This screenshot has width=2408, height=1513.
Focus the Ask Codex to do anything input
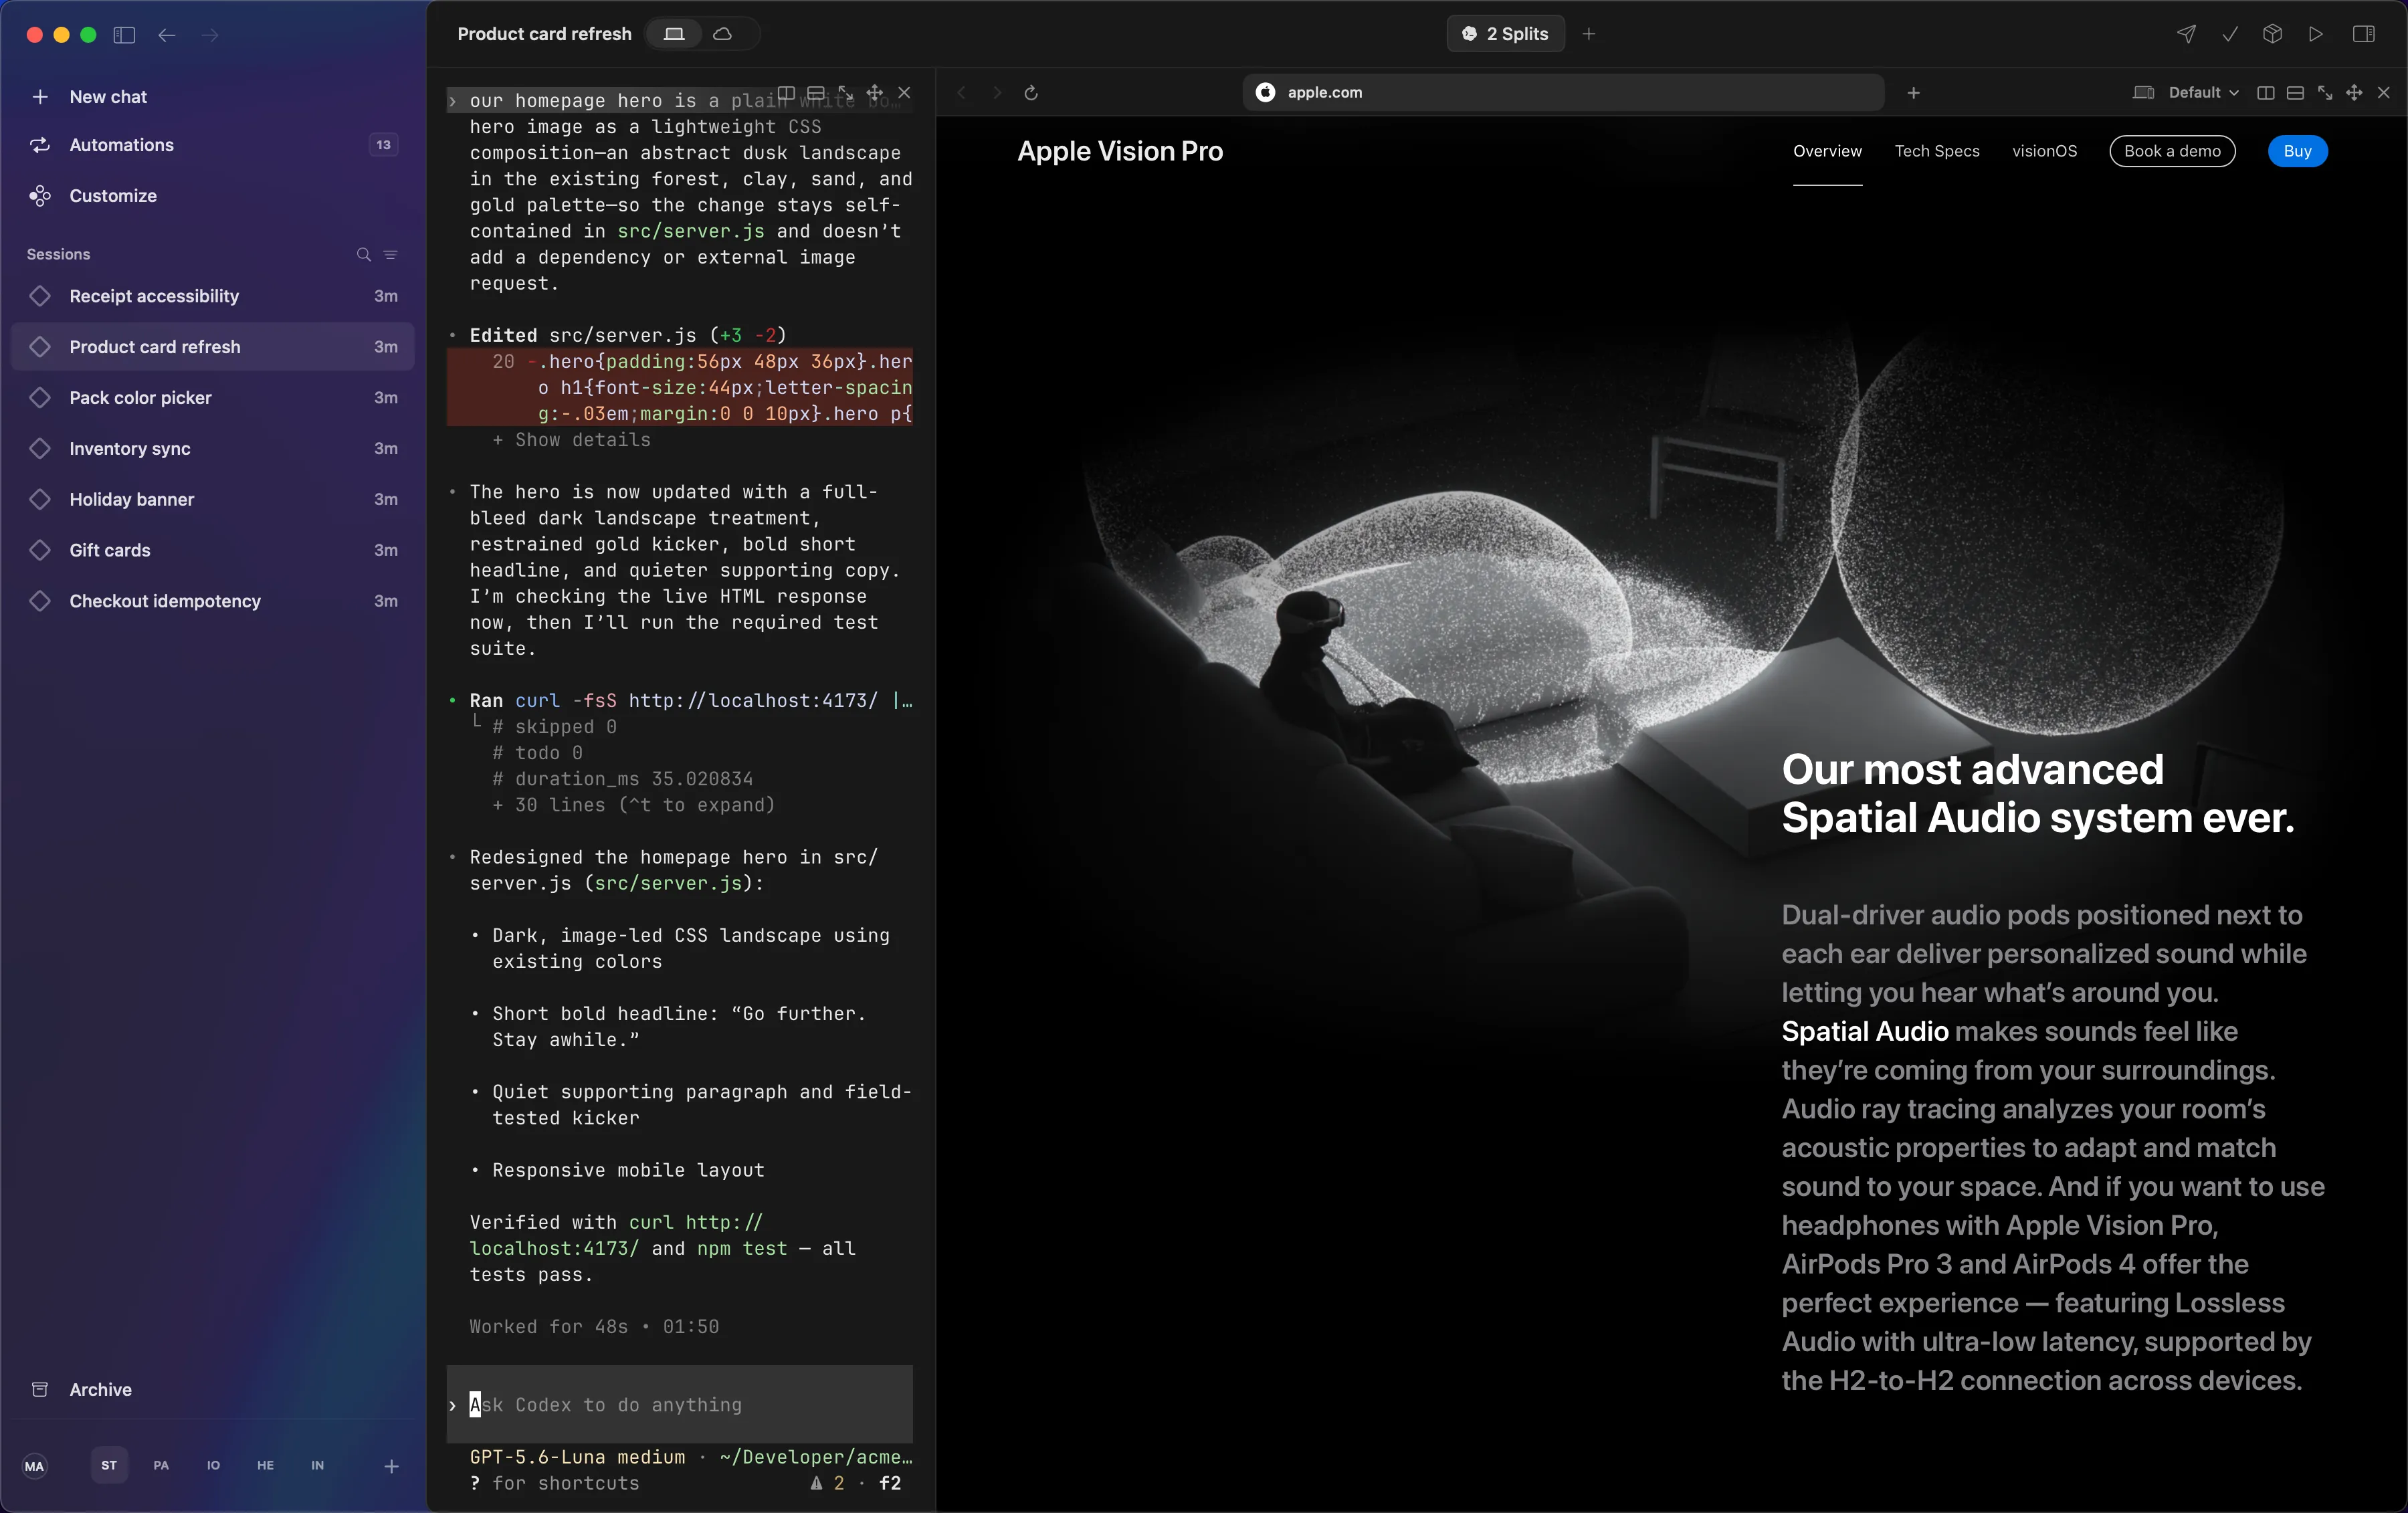pyautogui.click(x=679, y=1405)
